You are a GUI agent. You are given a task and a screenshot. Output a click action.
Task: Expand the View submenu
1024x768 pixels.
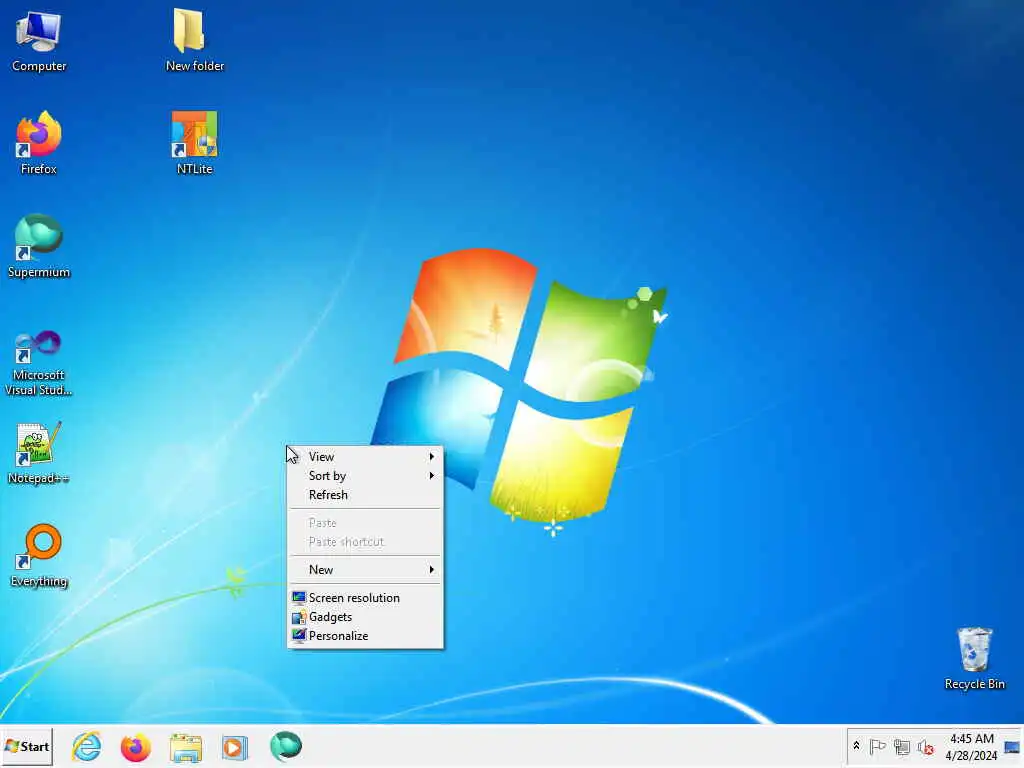365,456
